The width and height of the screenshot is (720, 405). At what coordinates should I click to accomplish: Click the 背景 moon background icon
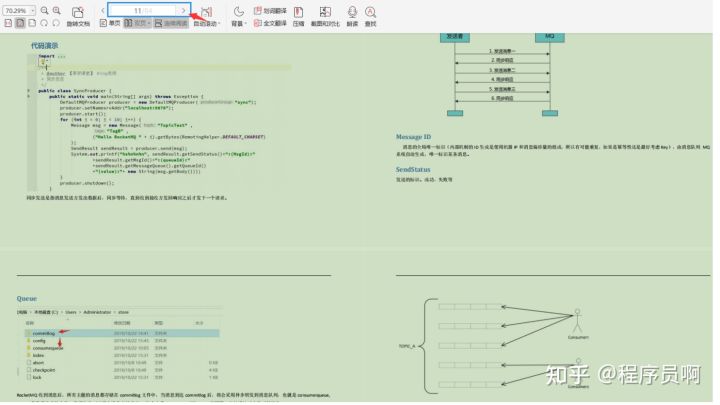[238, 11]
